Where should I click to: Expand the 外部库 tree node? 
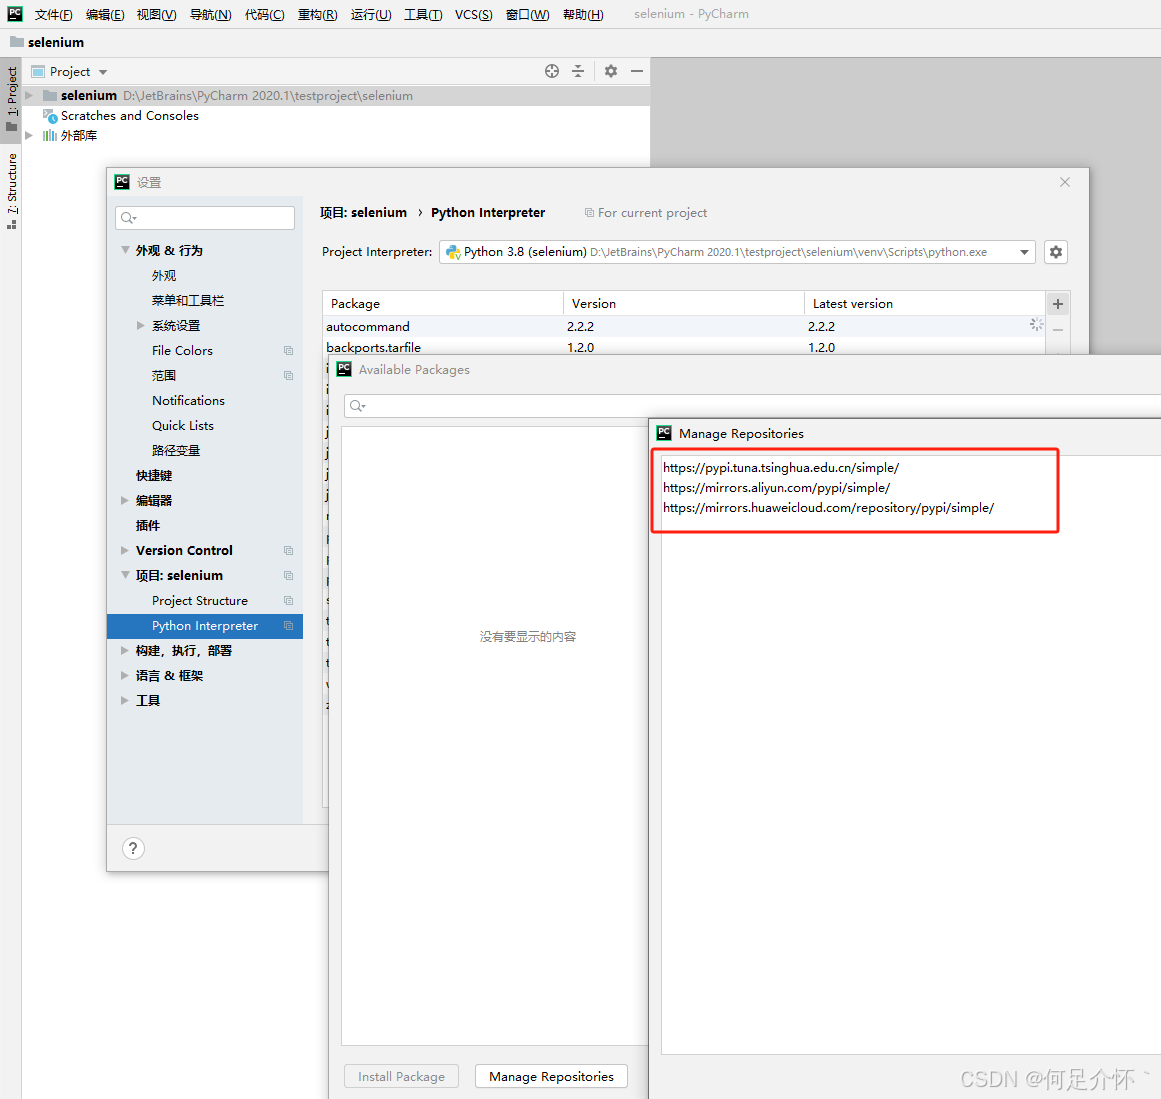[29, 136]
